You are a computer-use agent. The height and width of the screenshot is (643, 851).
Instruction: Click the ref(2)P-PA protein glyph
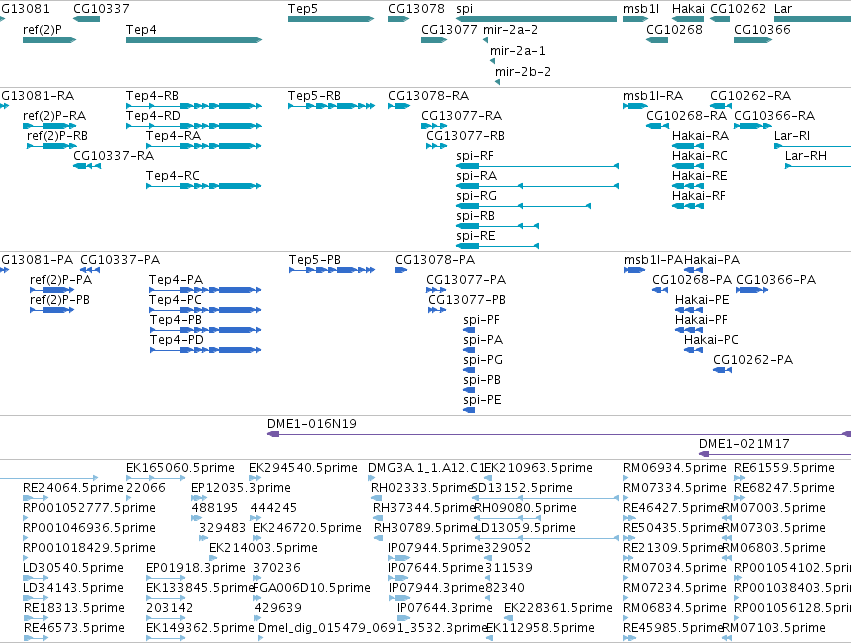[x=52, y=290]
